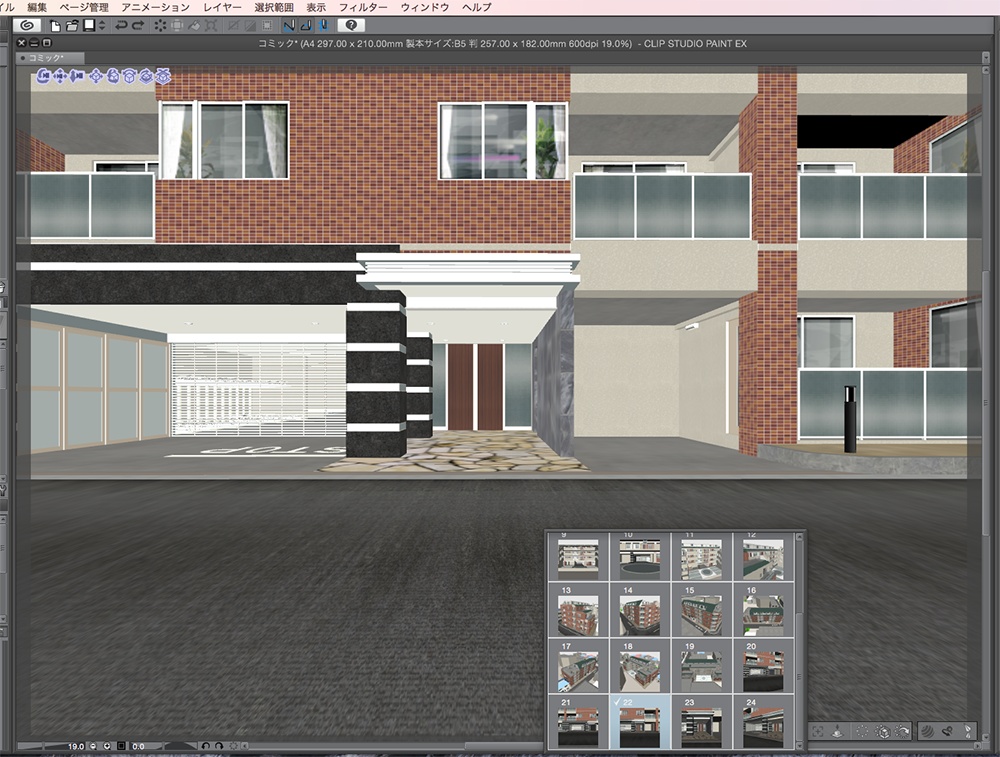Click horizontal scrollbar left arrow
The height and width of the screenshot is (757, 1000).
click(244, 746)
